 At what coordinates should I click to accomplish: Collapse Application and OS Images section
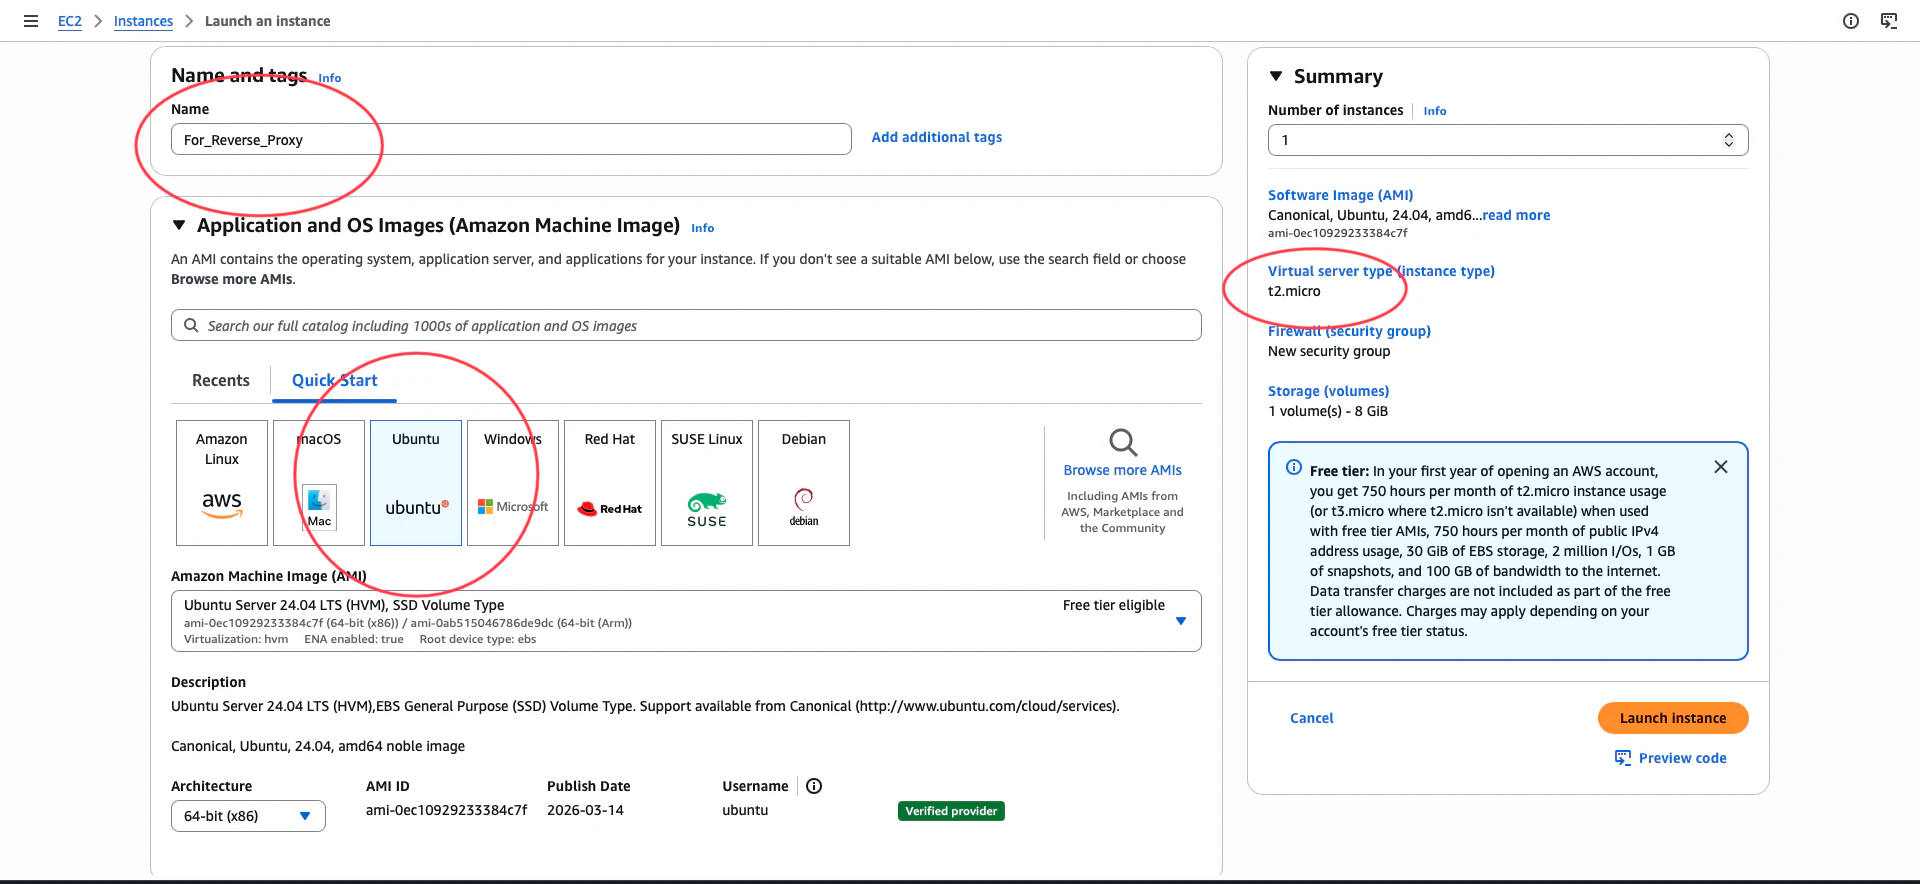[x=179, y=225]
